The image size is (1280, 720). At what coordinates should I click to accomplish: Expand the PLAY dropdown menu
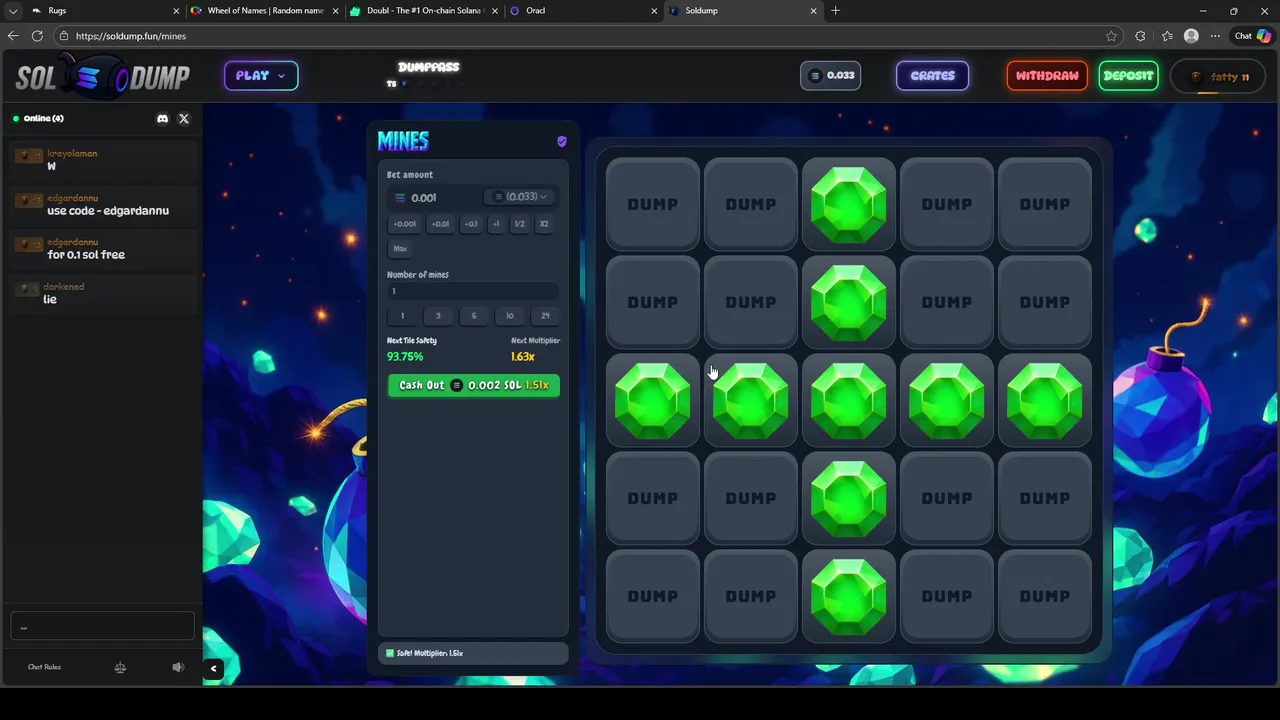tap(261, 76)
